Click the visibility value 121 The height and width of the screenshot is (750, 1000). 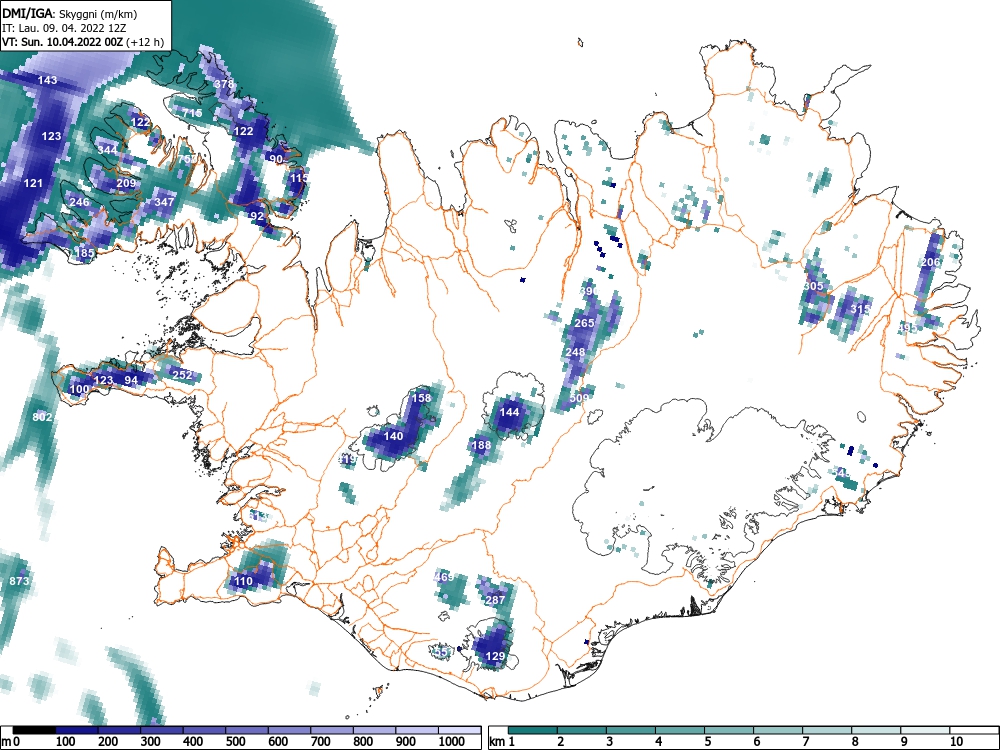(33, 183)
